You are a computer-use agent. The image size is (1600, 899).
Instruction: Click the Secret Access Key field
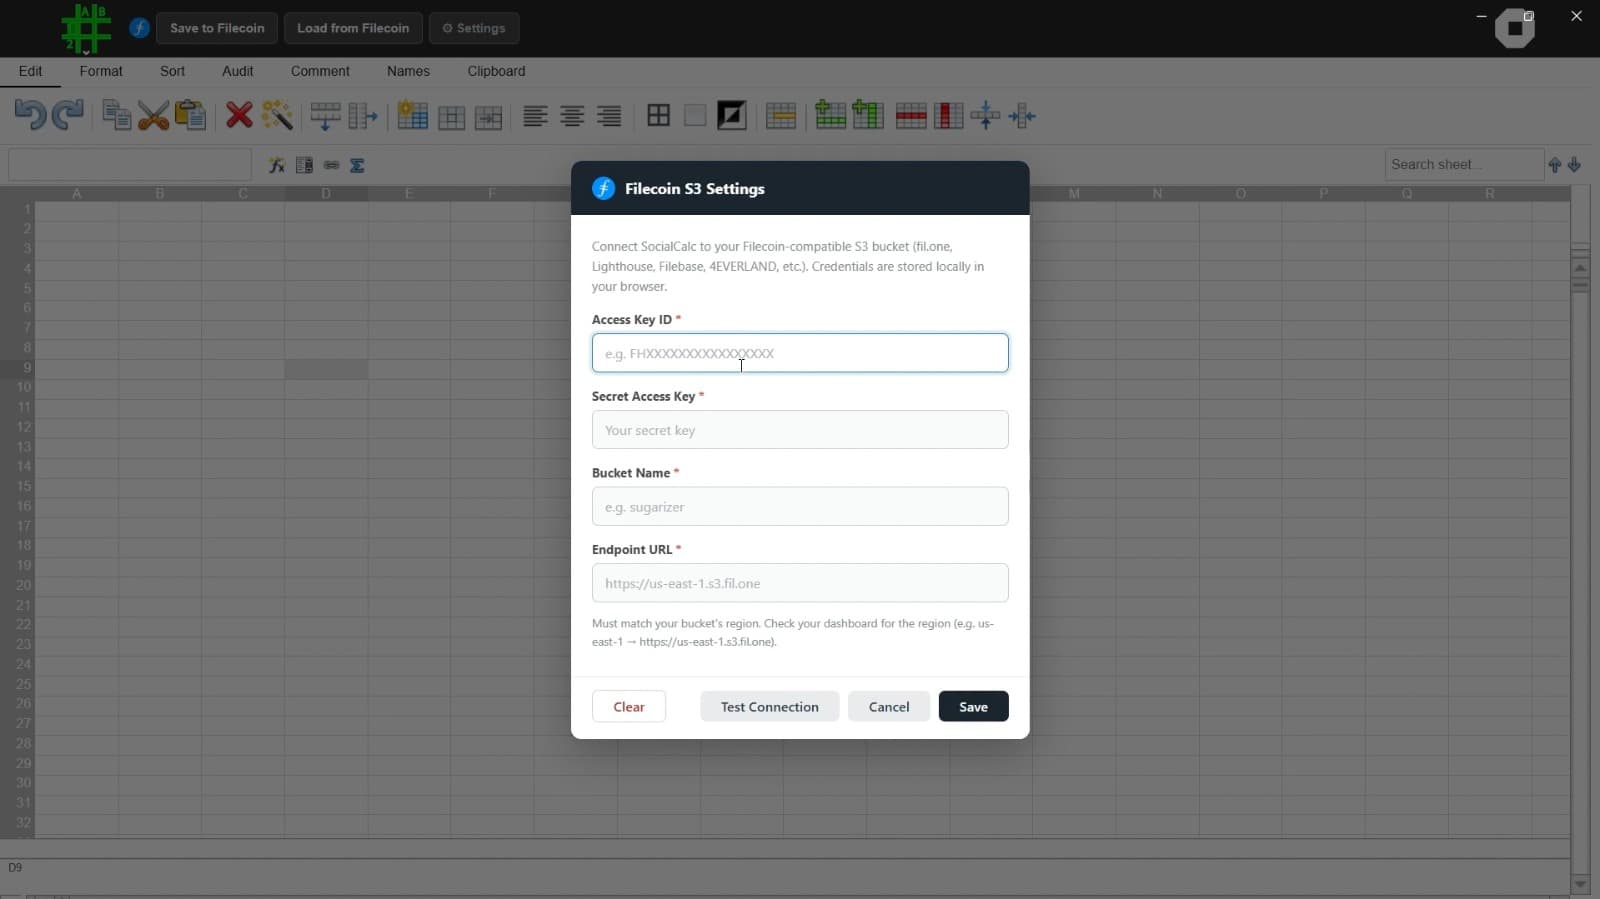click(800, 430)
